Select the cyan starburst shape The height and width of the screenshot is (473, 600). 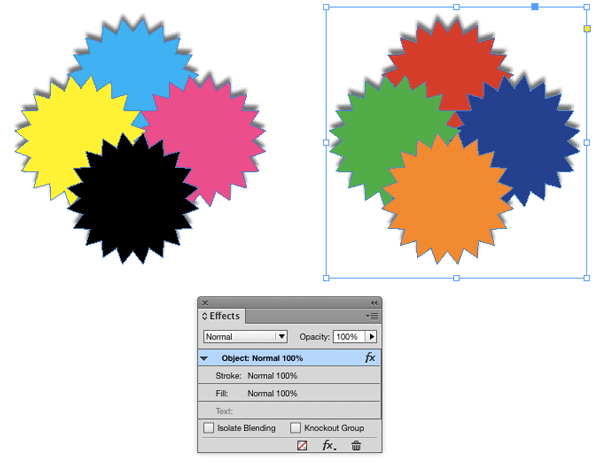tap(134, 63)
